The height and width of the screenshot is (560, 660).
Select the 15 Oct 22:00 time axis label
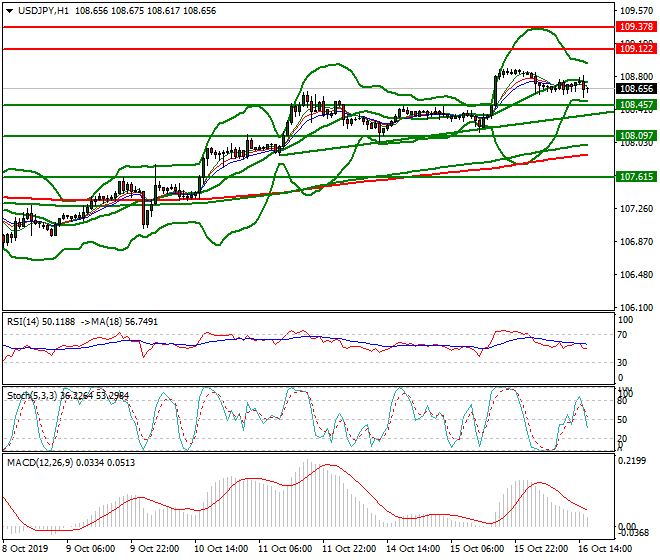[x=541, y=549]
